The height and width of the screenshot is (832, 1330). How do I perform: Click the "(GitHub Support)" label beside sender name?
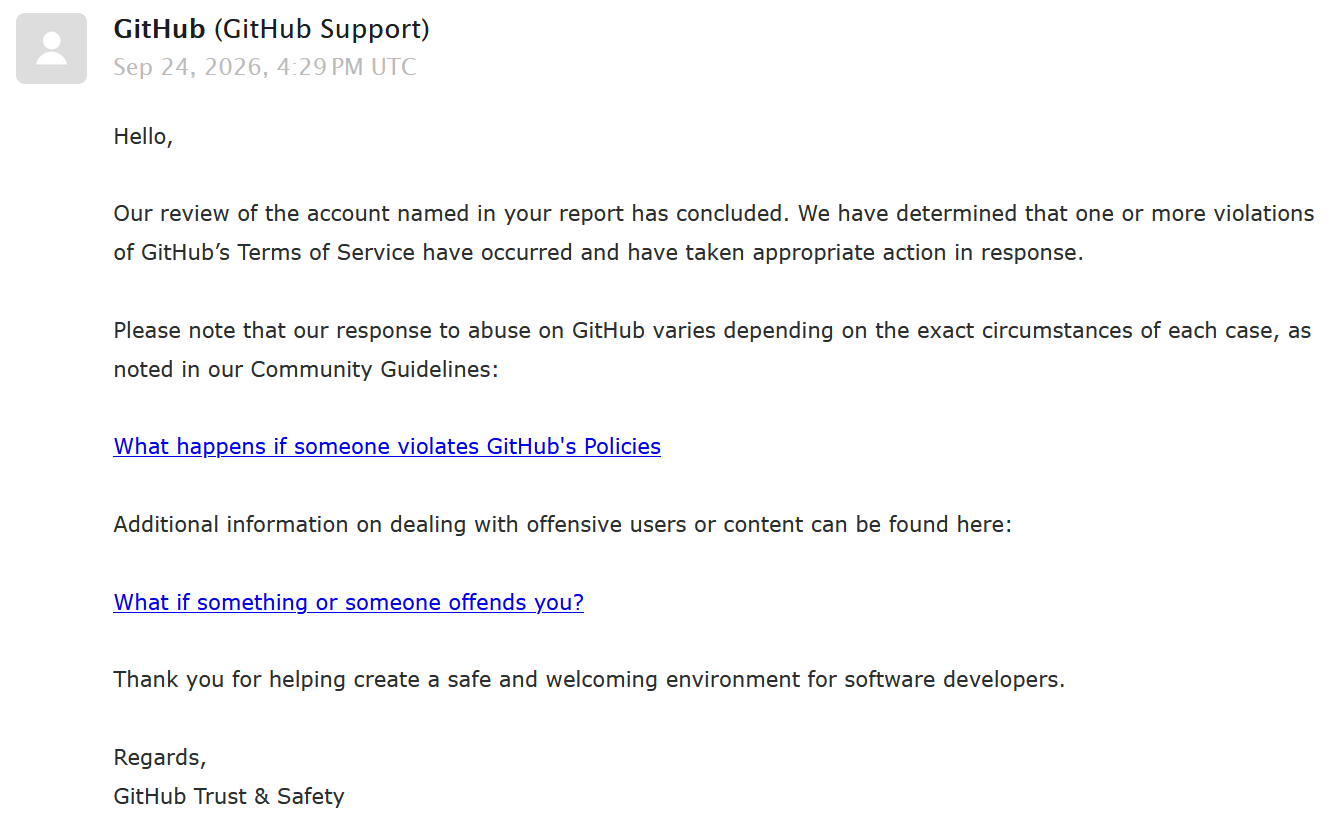point(322,29)
